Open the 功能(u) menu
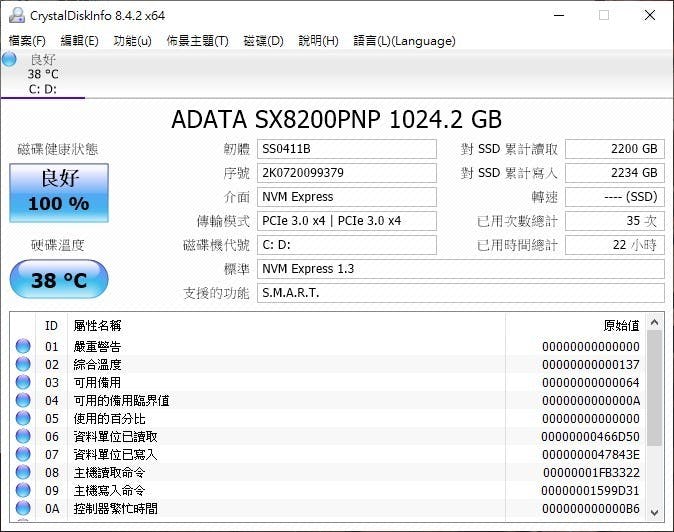 [x=132, y=41]
